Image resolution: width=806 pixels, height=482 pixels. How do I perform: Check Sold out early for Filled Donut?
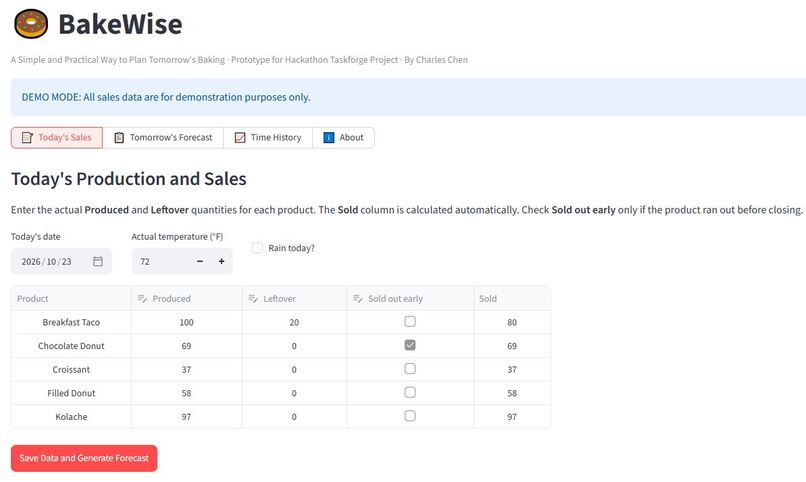coord(410,393)
